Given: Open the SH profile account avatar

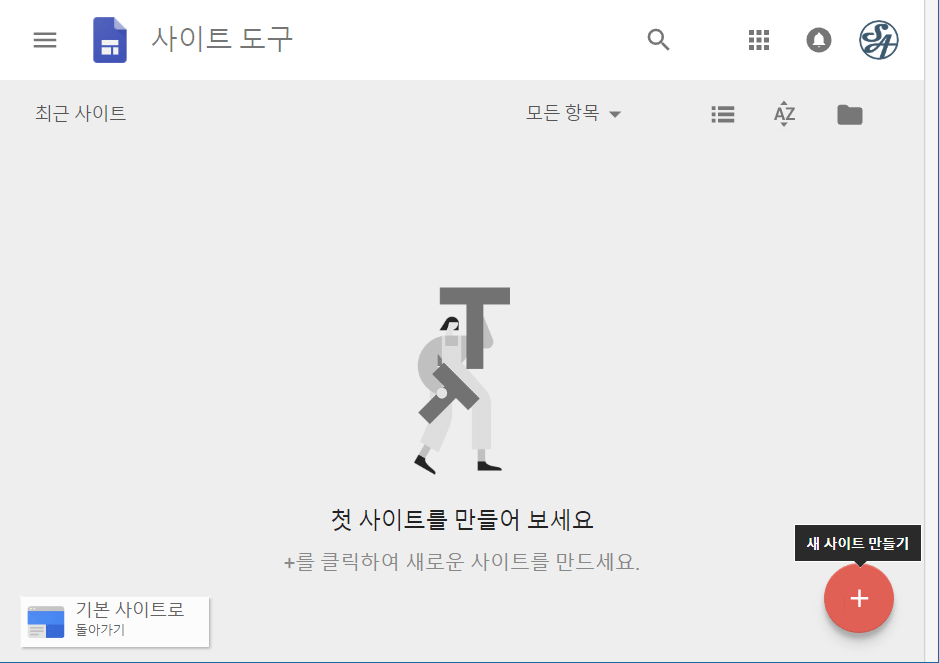Looking at the screenshot, I should click(x=878, y=40).
